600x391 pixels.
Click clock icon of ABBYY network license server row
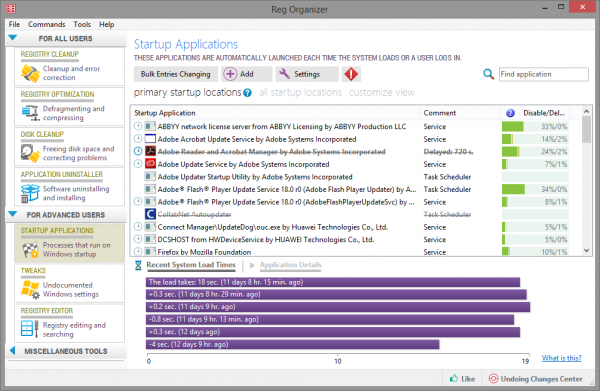tap(138, 126)
